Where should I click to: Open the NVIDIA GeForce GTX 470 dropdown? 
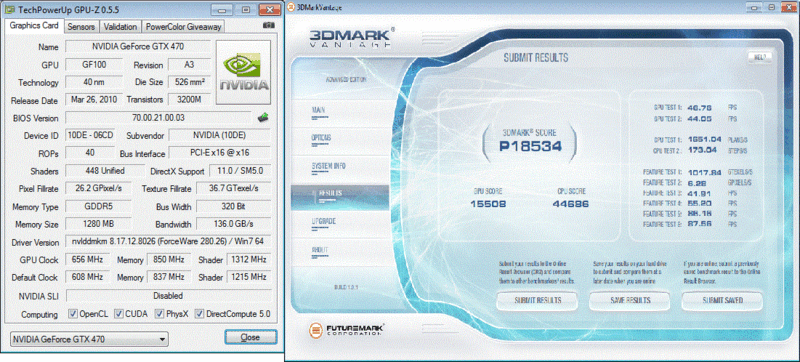89,339
